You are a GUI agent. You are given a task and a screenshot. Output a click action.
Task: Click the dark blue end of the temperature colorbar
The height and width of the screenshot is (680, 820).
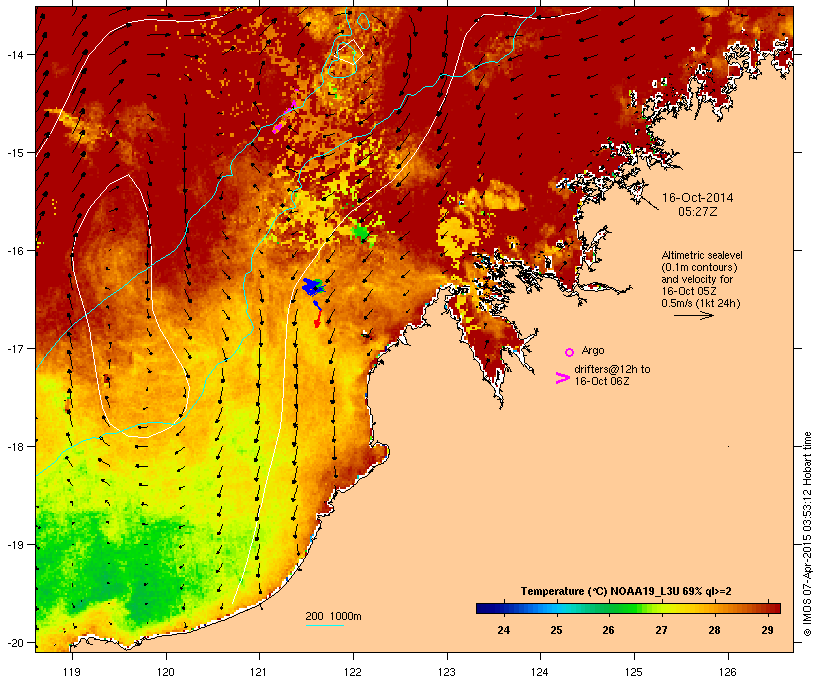tap(484, 608)
